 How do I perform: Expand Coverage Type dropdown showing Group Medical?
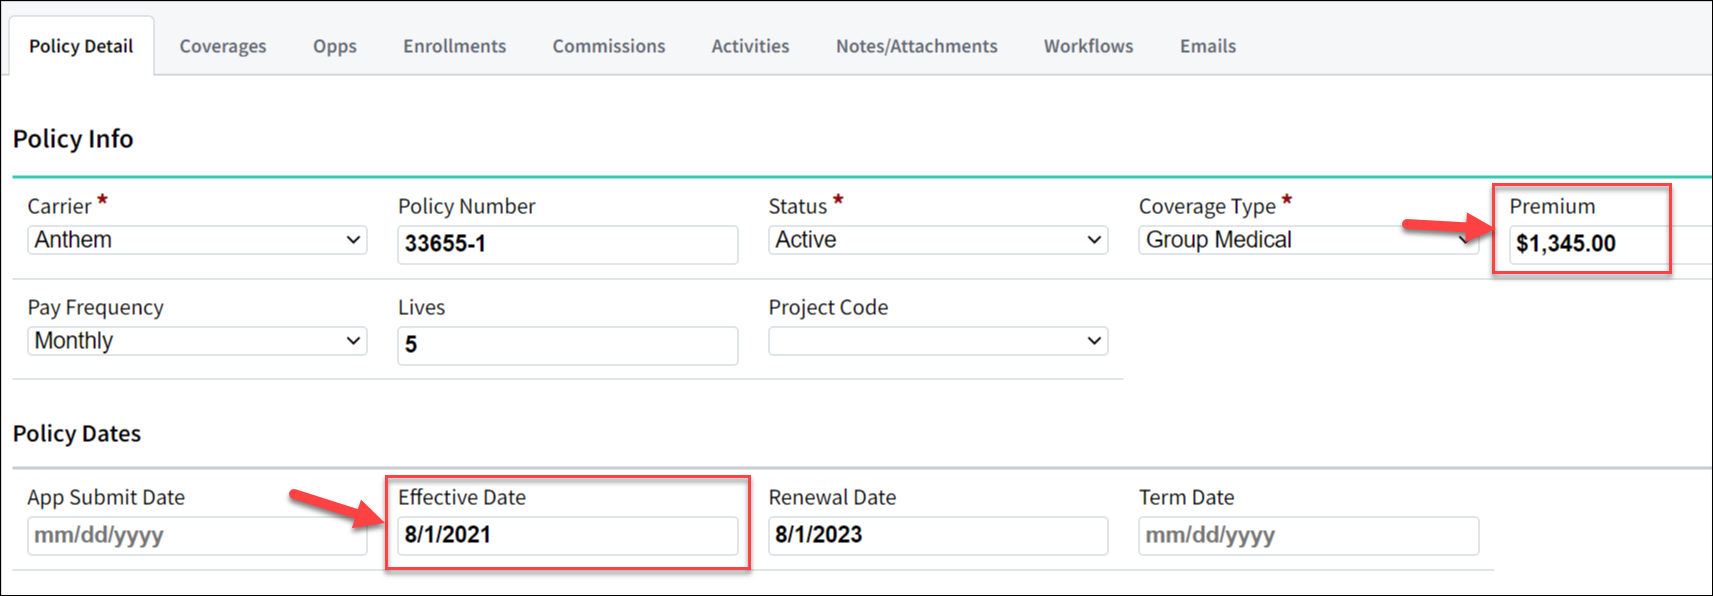1308,240
